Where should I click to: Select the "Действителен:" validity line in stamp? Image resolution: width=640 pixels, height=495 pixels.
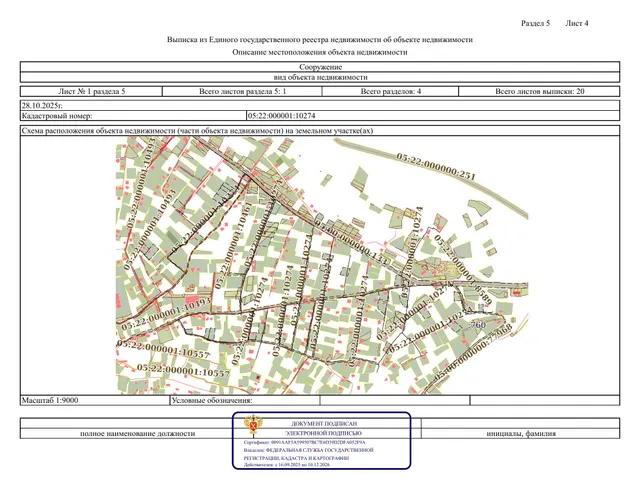click(287, 465)
